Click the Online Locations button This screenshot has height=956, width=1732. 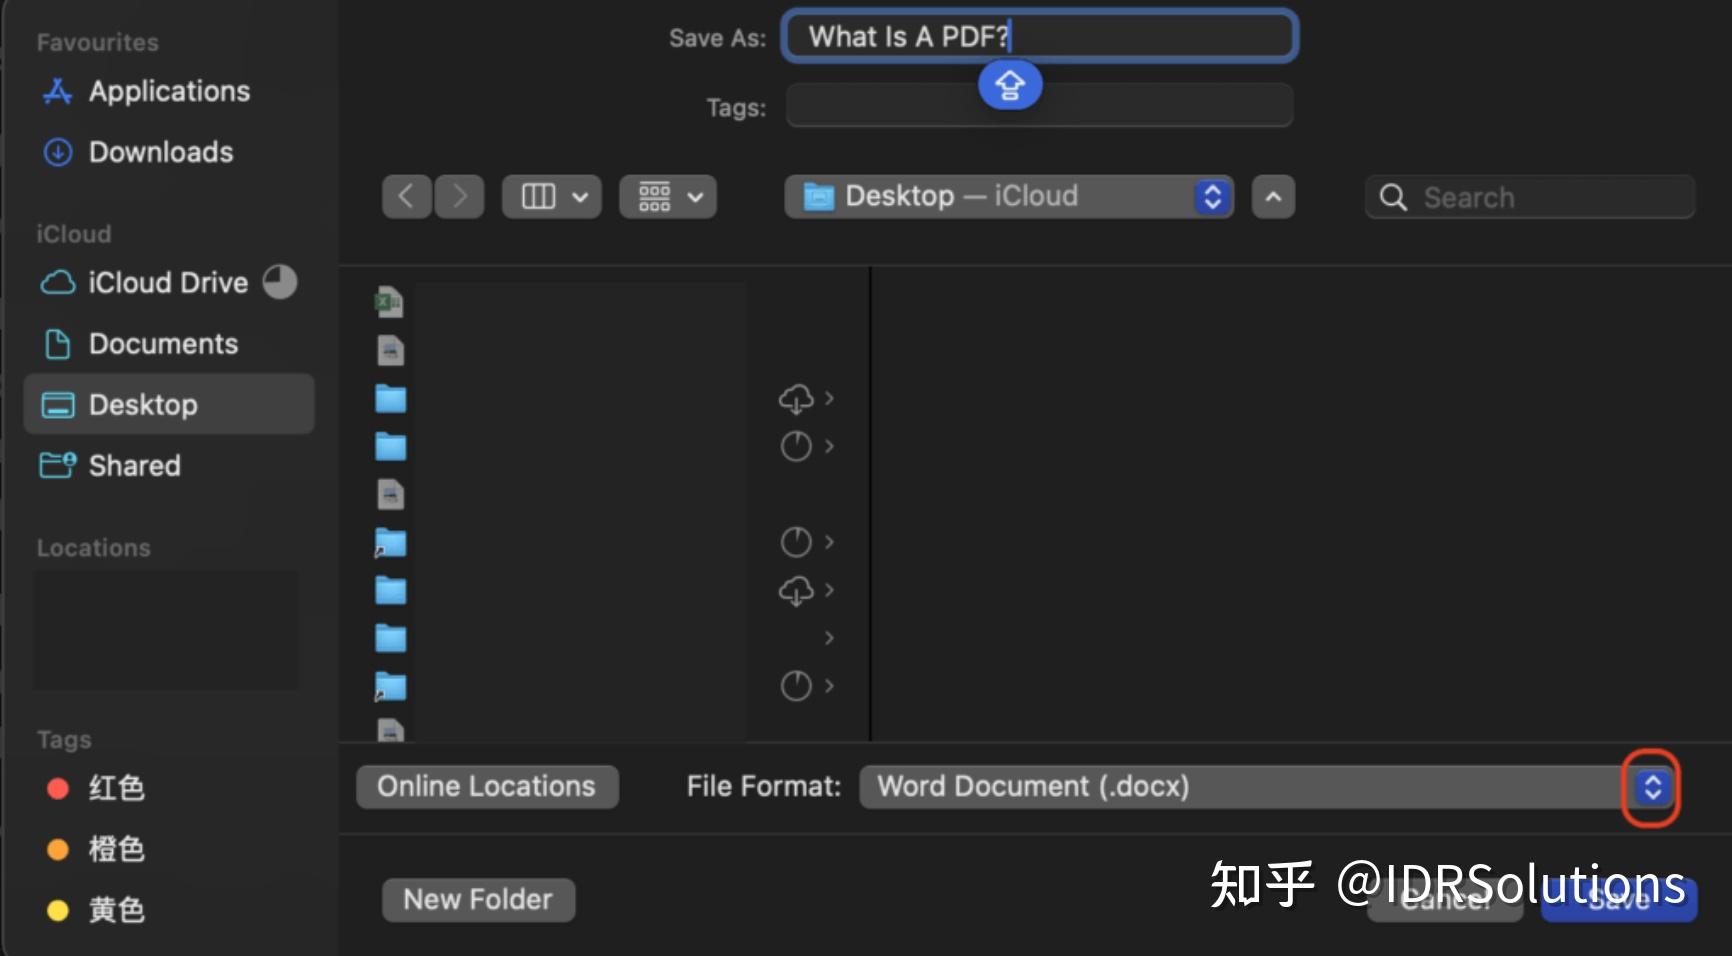pyautogui.click(x=486, y=786)
